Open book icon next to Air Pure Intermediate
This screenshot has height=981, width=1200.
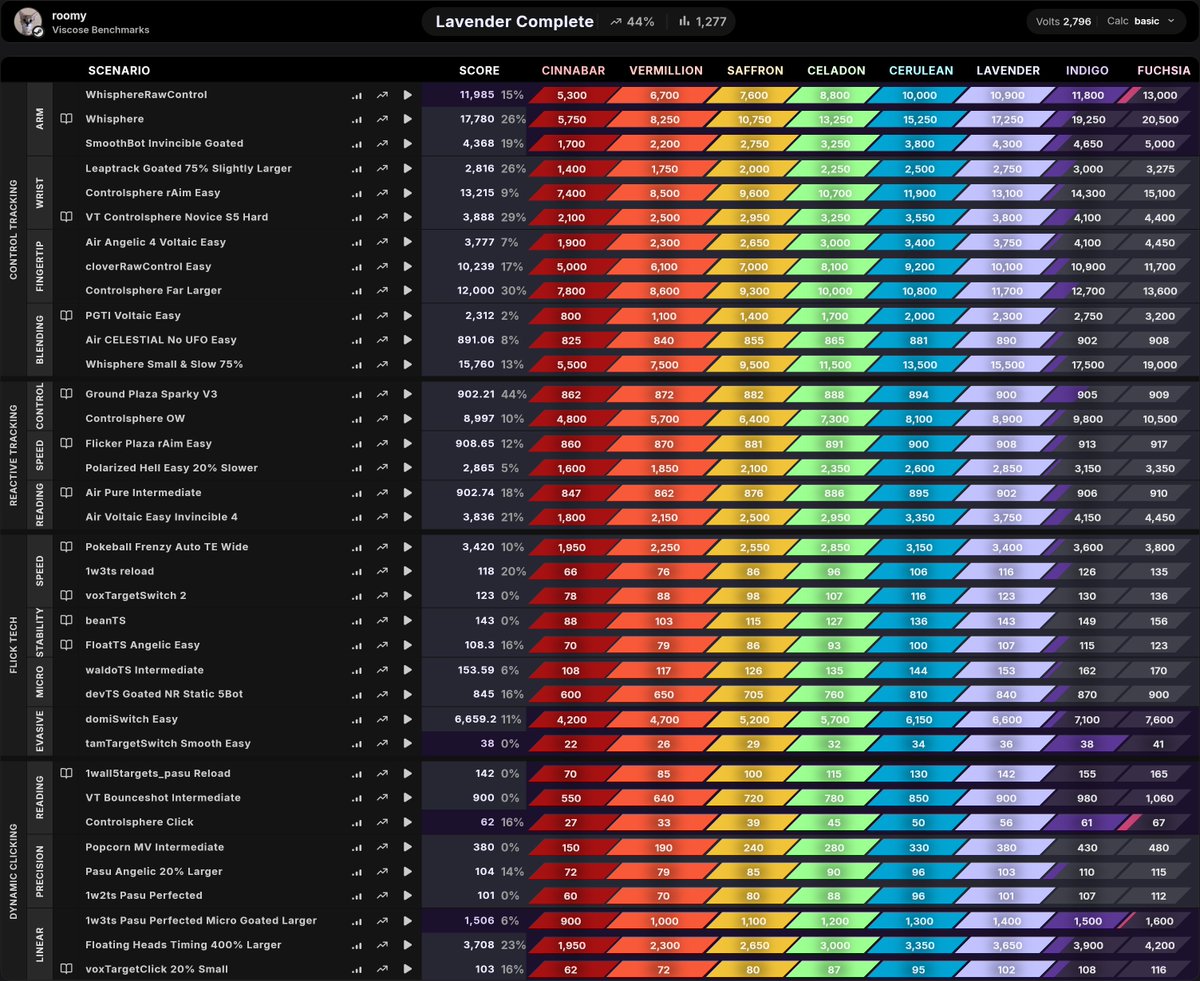[67, 492]
